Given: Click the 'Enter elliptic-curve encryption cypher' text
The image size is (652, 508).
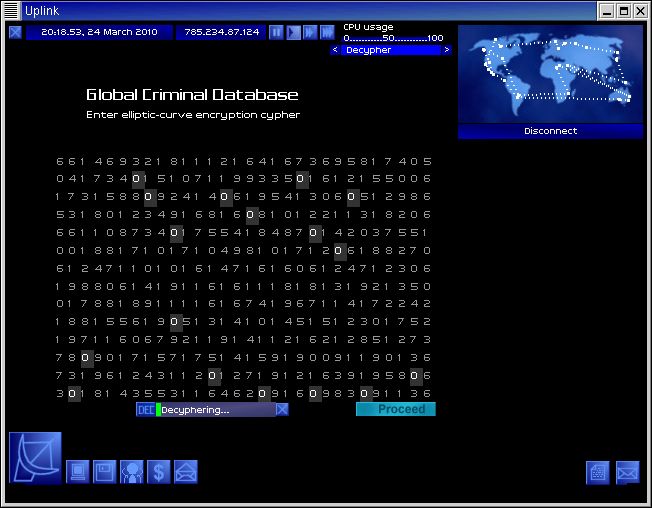Looking at the screenshot, I should pos(193,115).
